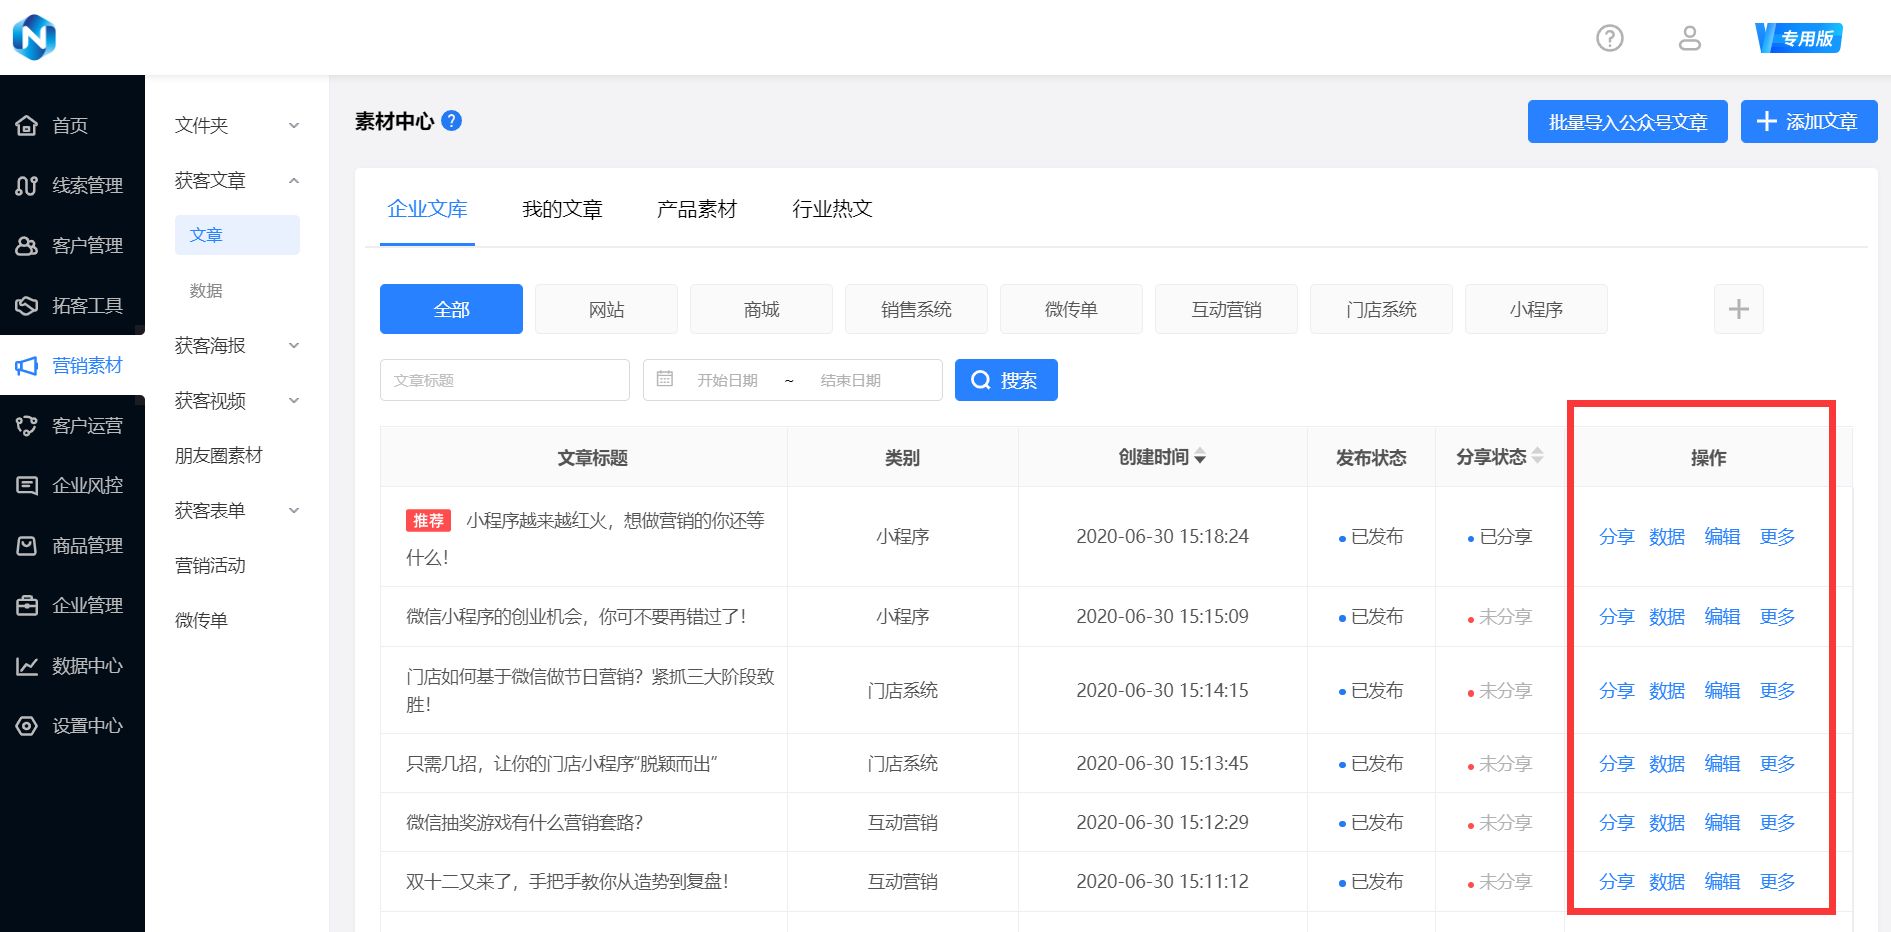The width and height of the screenshot is (1891, 932).
Task: Expand the 获客海报 menu
Action: 237,345
